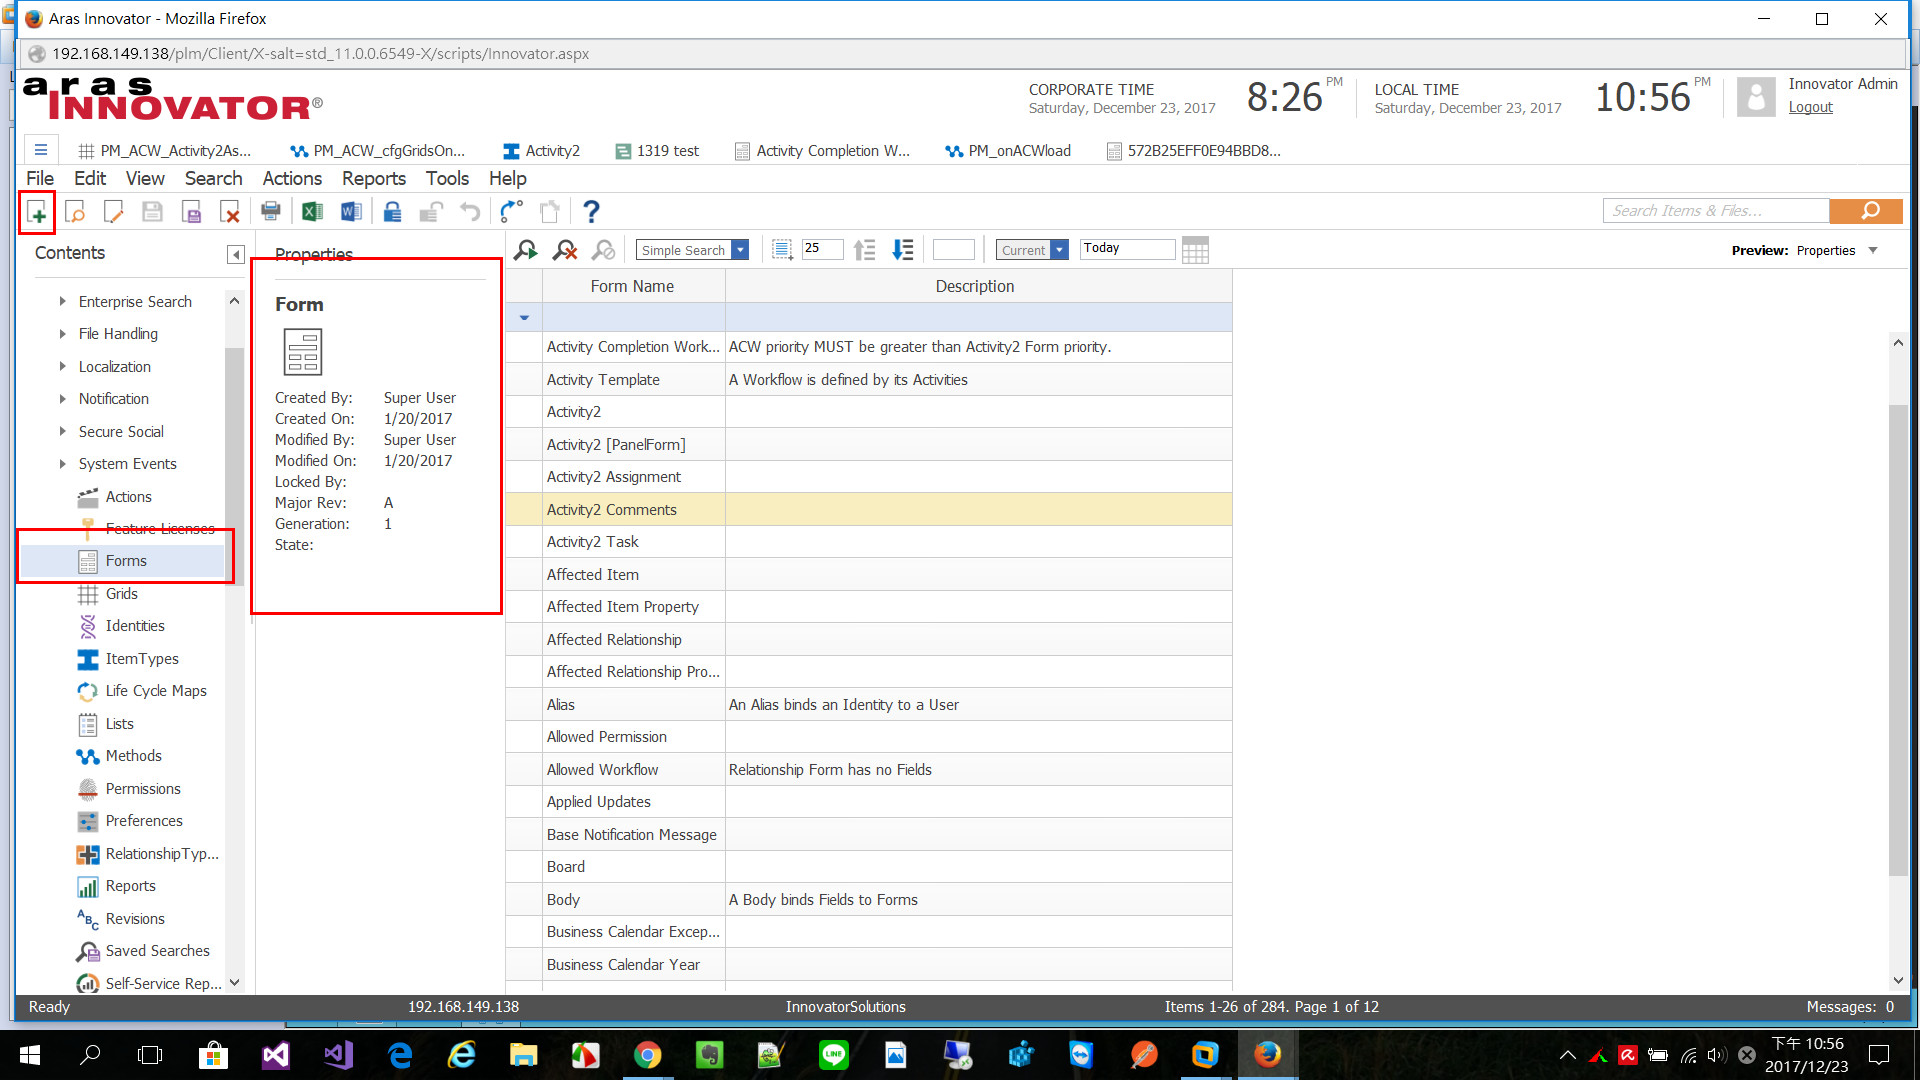
Task: Click the blue Lock item icon
Action: pos(392,212)
